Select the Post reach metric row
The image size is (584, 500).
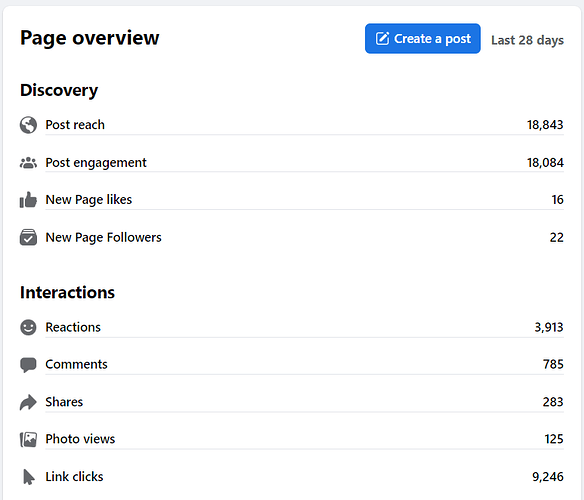point(292,125)
